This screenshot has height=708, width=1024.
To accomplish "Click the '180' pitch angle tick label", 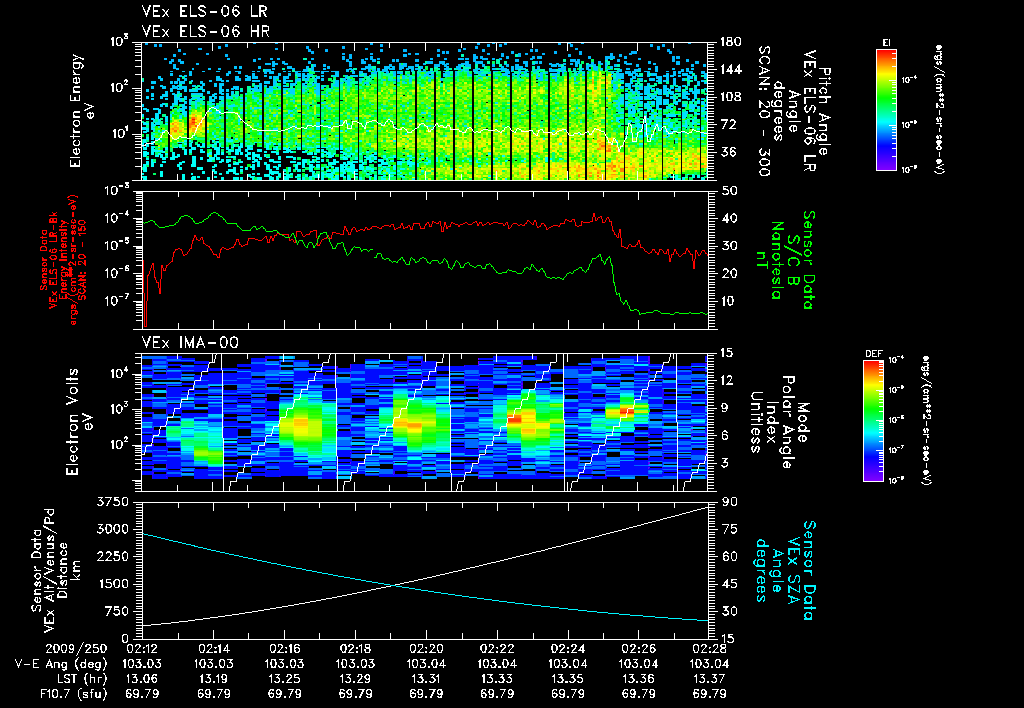I will pos(730,42).
